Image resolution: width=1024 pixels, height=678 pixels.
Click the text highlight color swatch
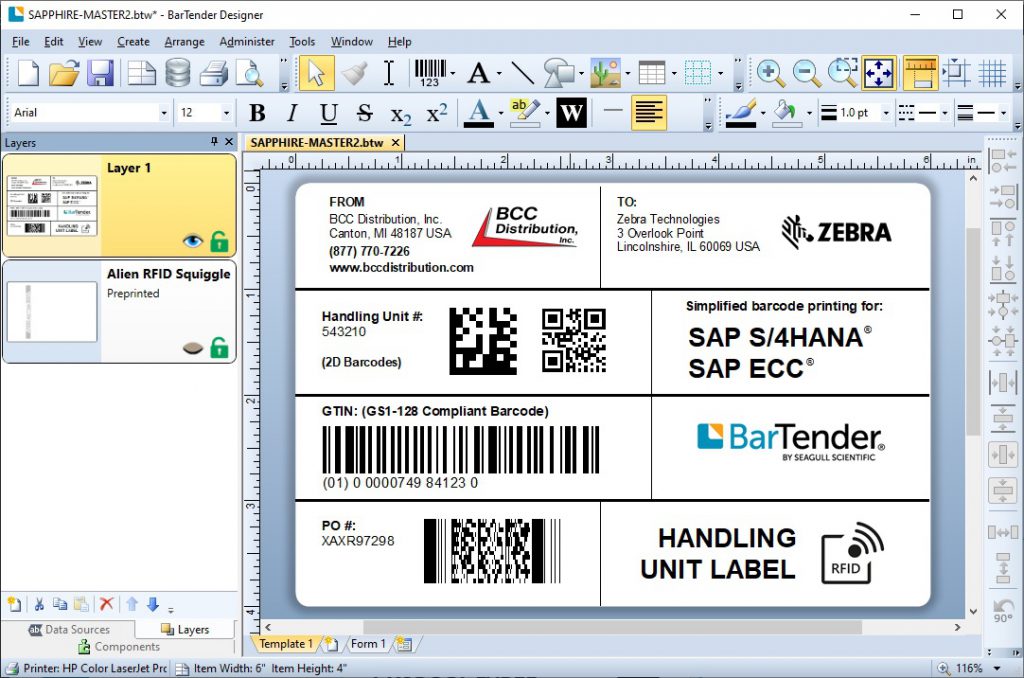[524, 113]
